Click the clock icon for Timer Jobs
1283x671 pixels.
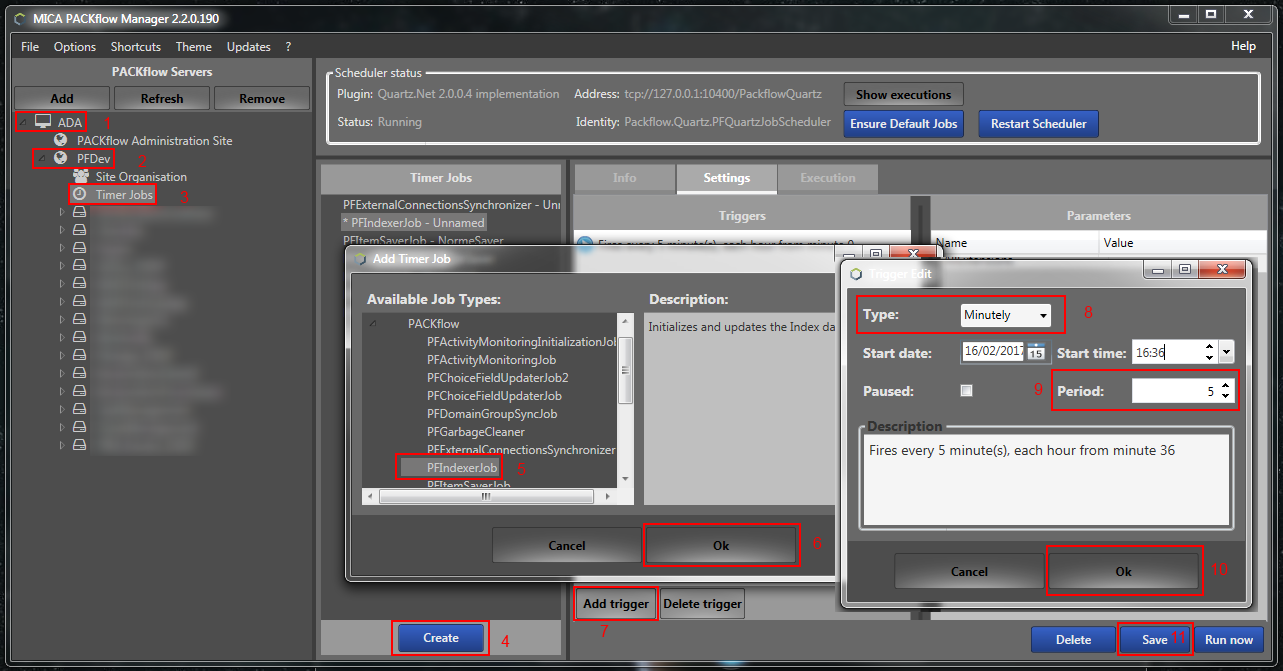point(80,194)
